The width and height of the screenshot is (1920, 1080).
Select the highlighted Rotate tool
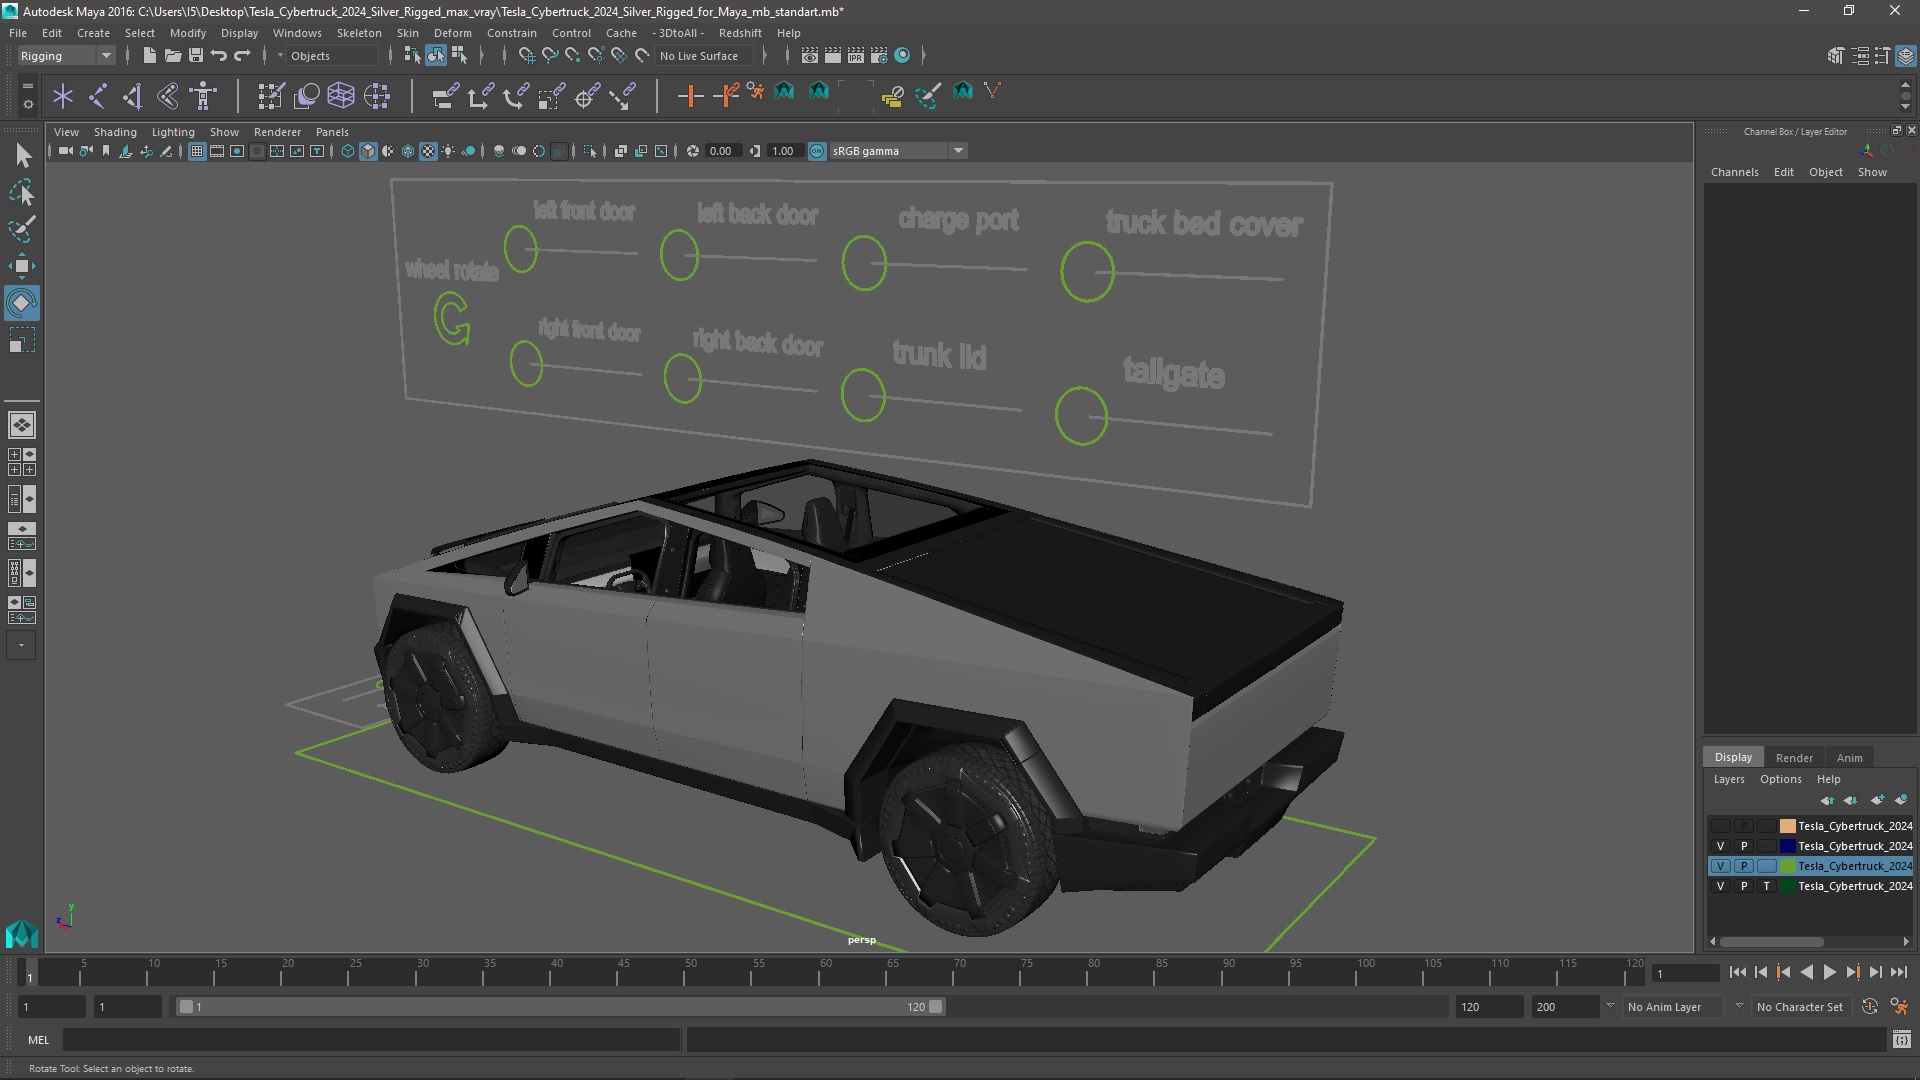(22, 303)
